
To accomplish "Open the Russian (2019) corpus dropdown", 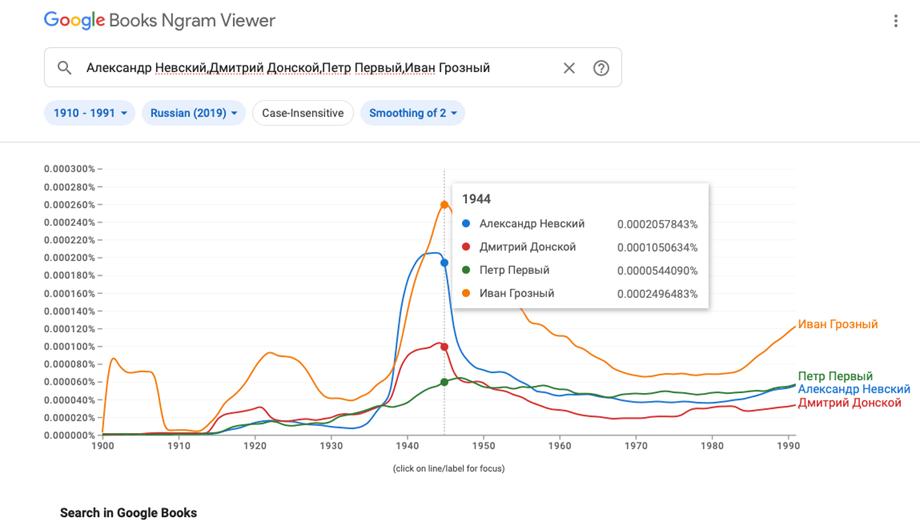I will click(193, 113).
